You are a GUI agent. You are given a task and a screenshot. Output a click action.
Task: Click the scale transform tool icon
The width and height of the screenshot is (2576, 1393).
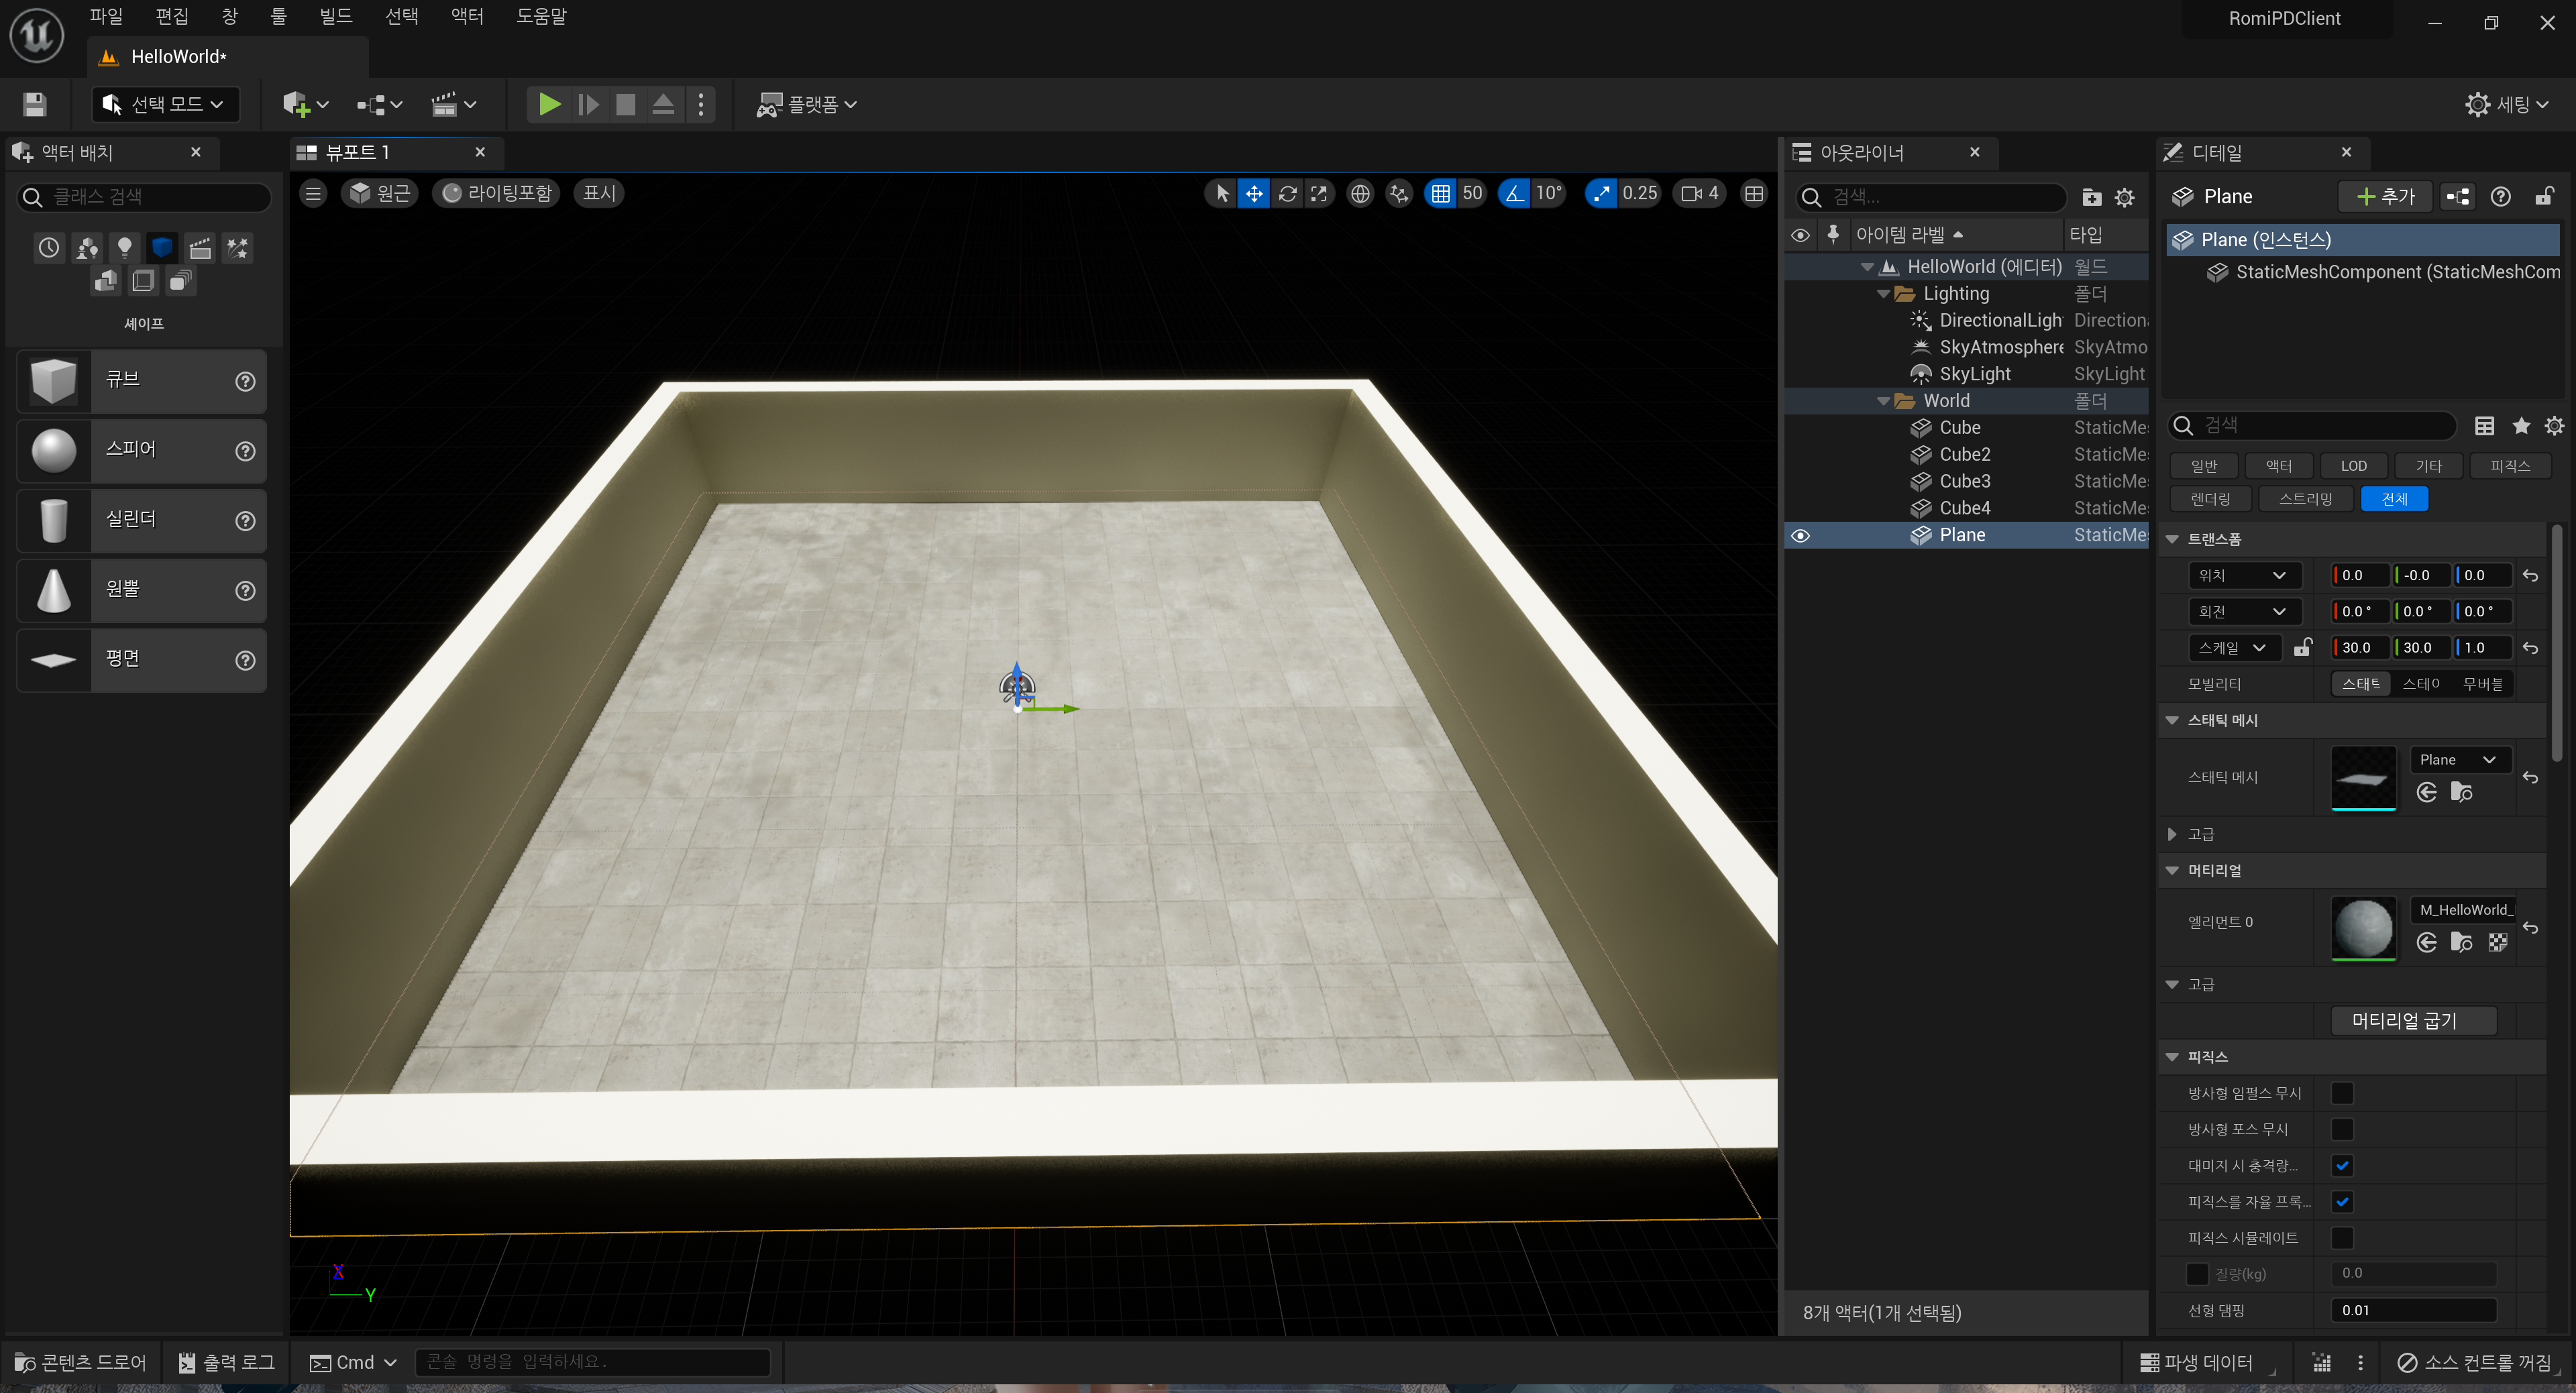[x=1319, y=194]
